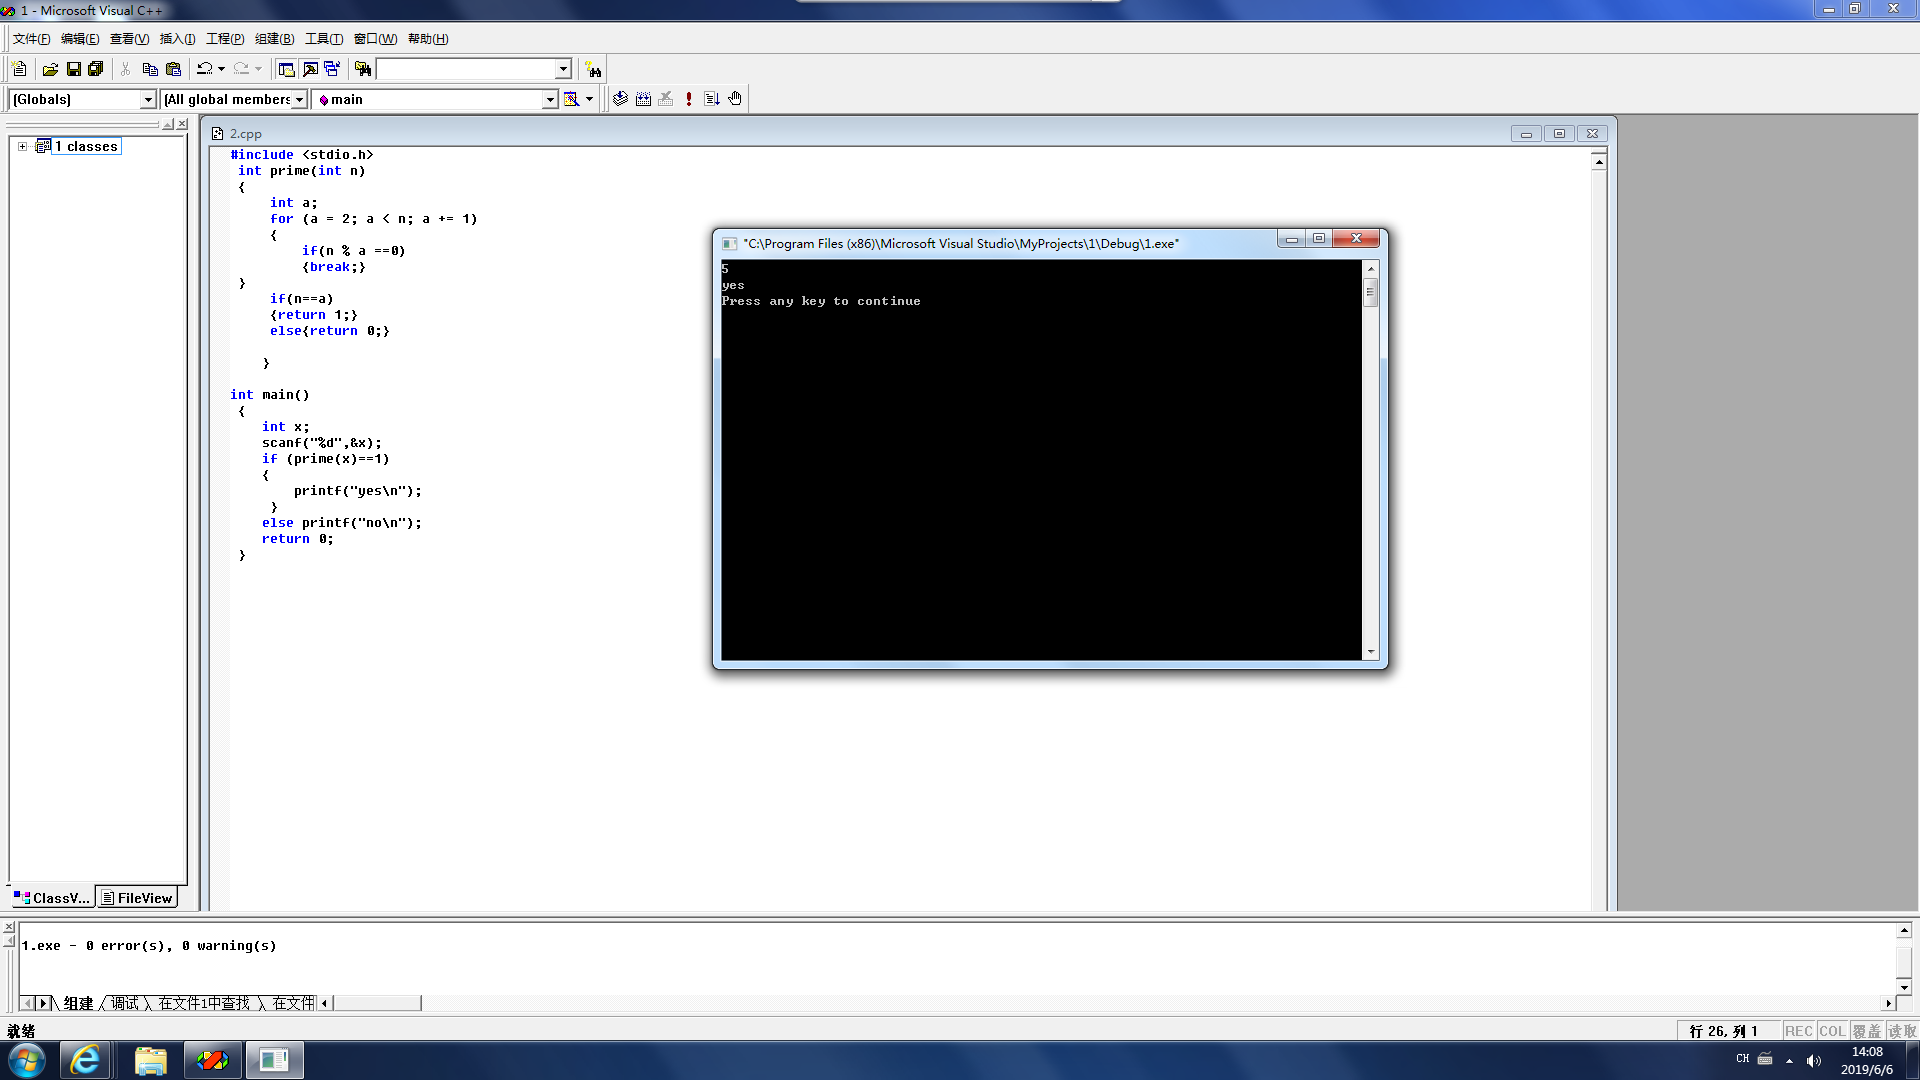Click the Go debug icon

(x=712, y=98)
